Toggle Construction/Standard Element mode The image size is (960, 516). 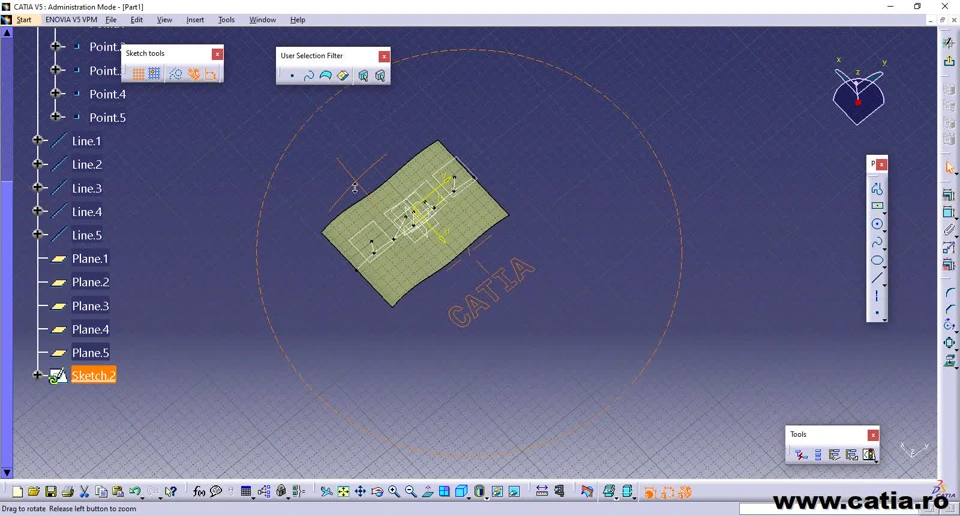176,74
